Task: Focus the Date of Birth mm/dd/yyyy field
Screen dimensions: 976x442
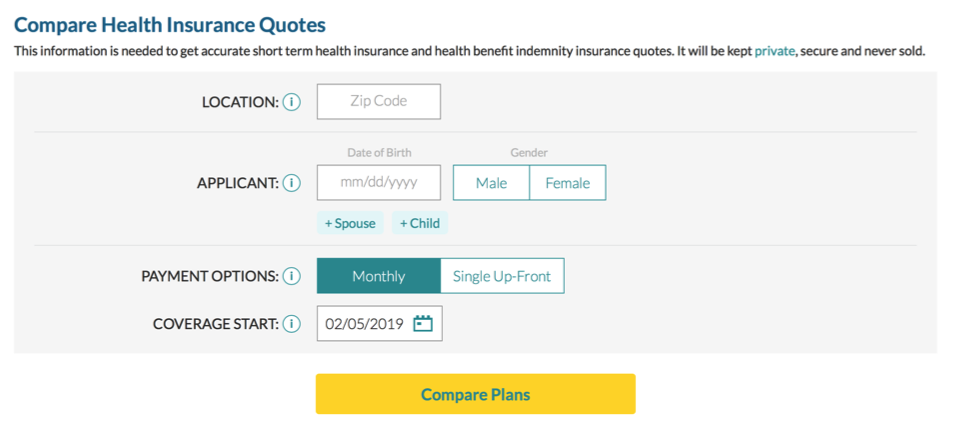Action: coord(378,182)
